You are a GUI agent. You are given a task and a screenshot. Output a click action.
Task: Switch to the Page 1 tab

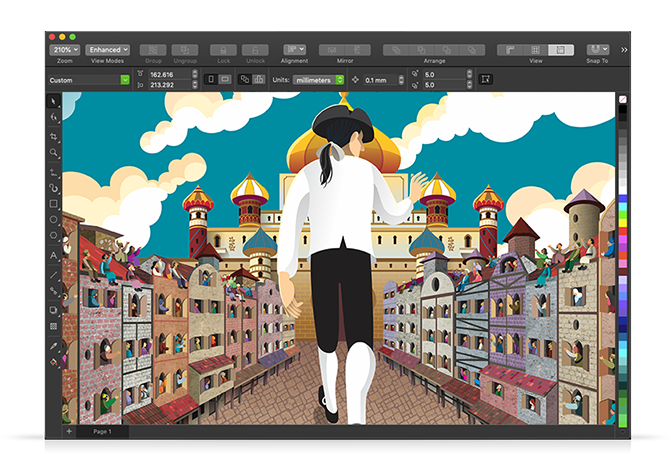(102, 431)
